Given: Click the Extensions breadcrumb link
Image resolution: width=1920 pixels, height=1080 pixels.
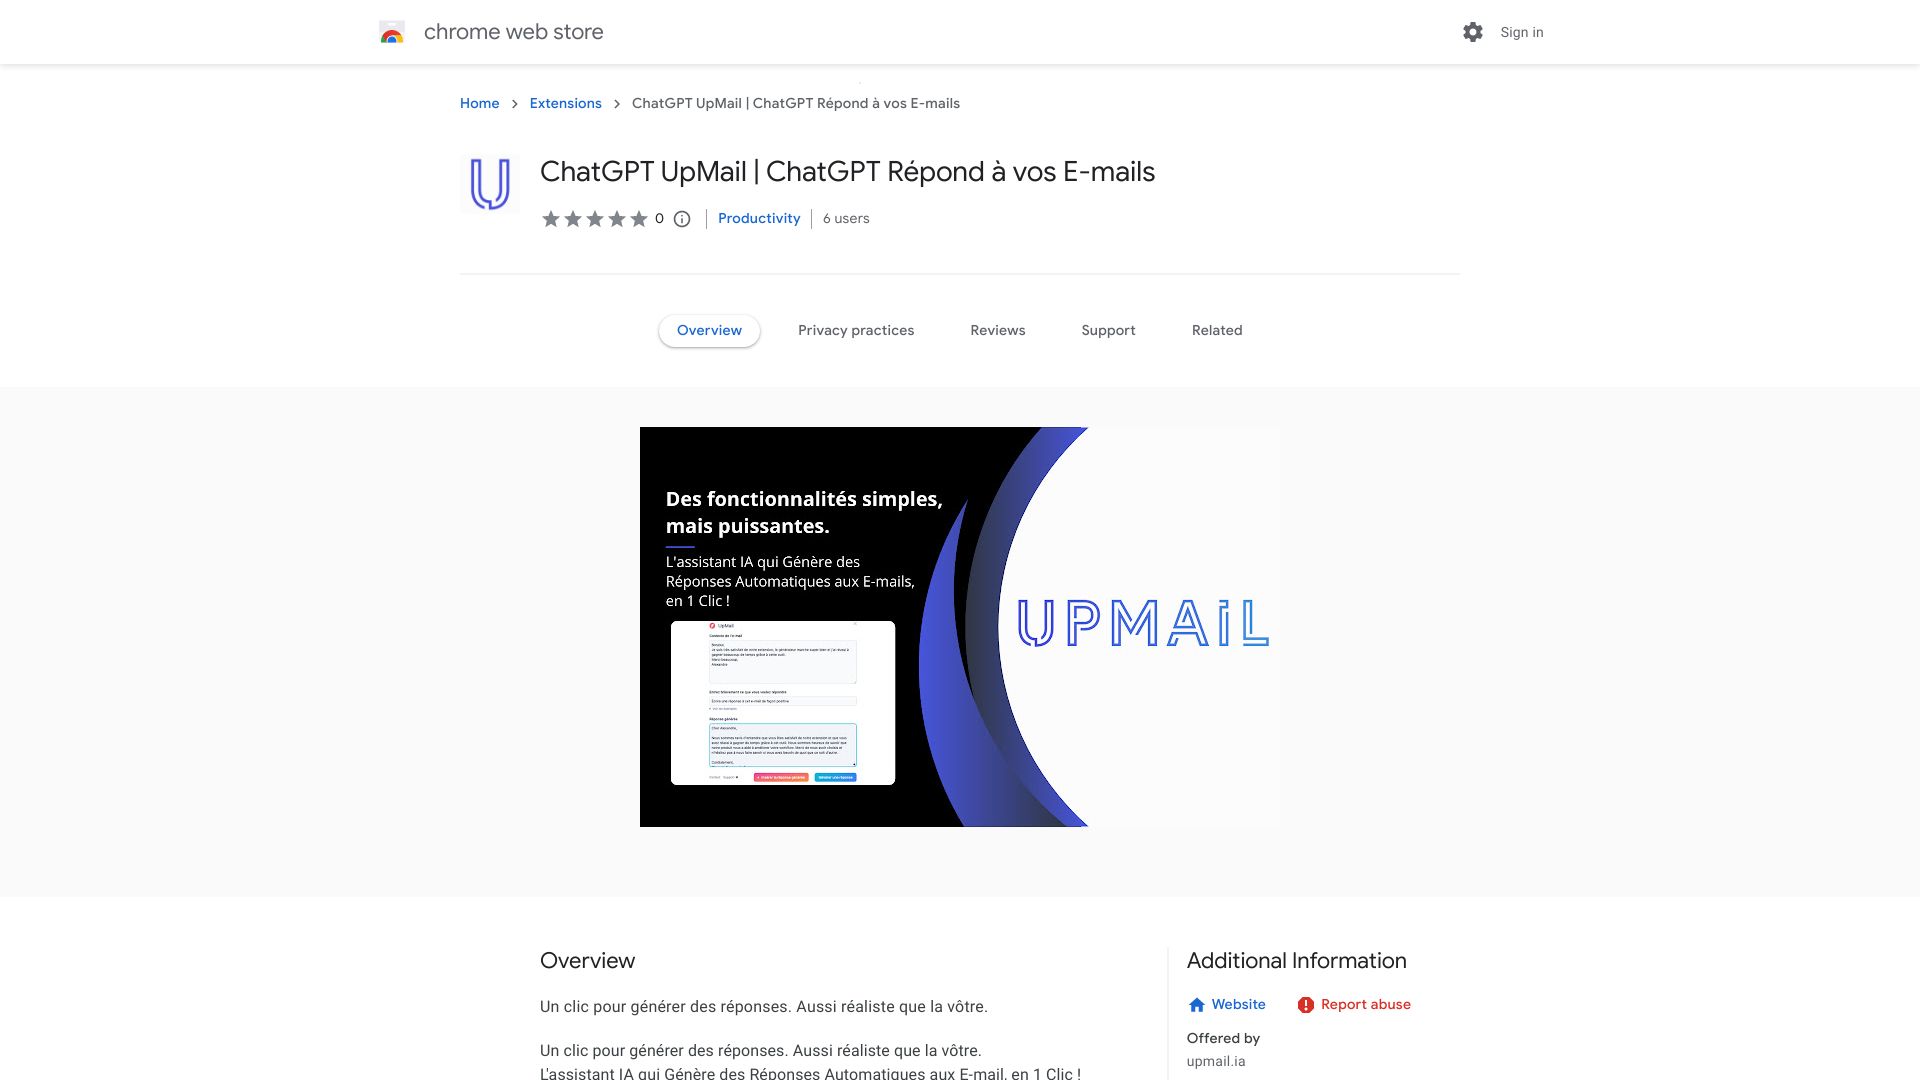Looking at the screenshot, I should (x=564, y=103).
